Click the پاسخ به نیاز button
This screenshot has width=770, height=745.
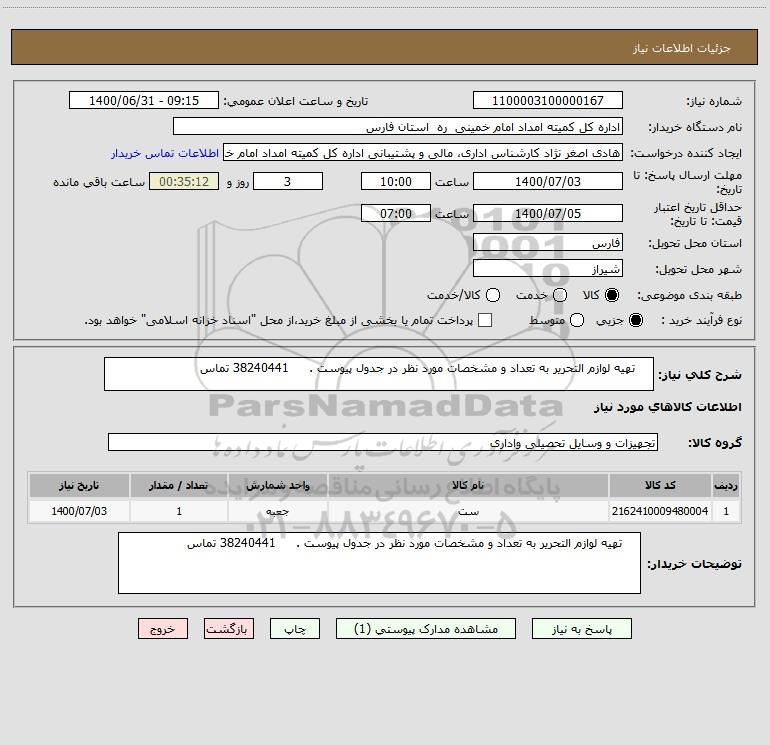581,629
